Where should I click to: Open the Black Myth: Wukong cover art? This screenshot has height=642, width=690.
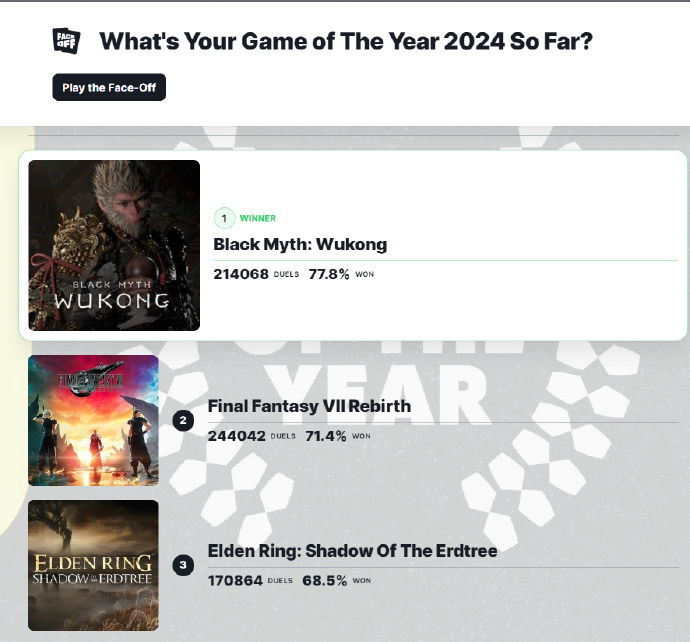click(x=114, y=245)
